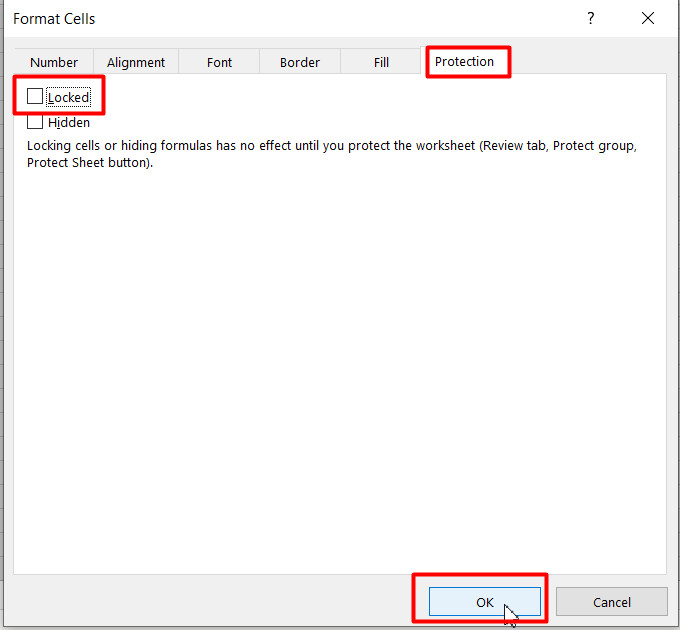Tick the Locked checkbox
This screenshot has width=680, height=630.
pos(35,96)
